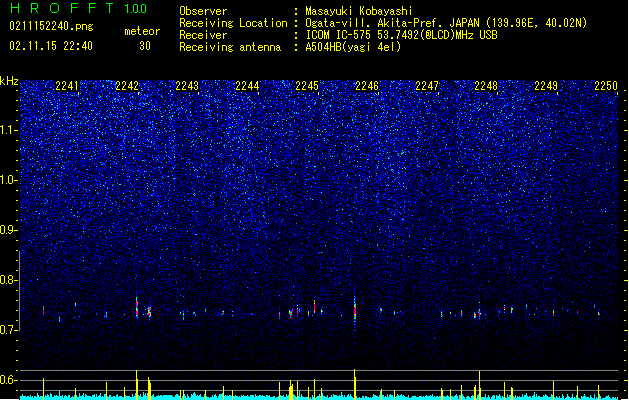Click the 0.6 kHz axis label
The height and width of the screenshot is (400, 629).
click(9, 380)
